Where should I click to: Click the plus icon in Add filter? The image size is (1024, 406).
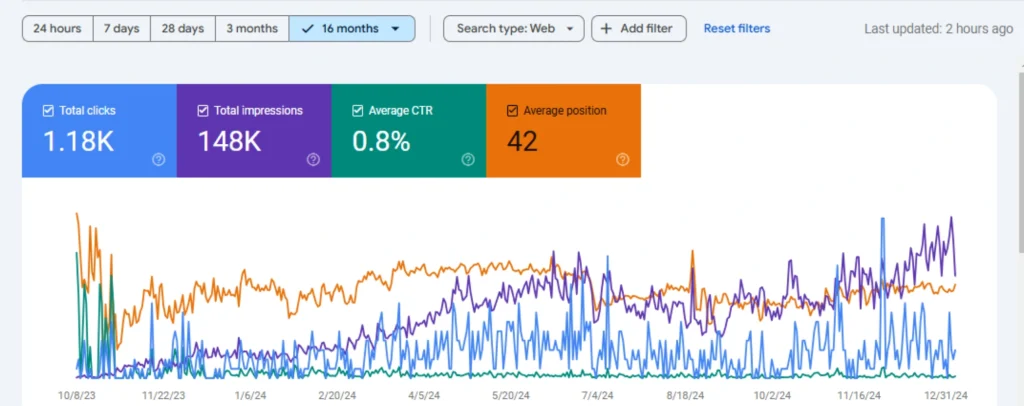(x=606, y=29)
